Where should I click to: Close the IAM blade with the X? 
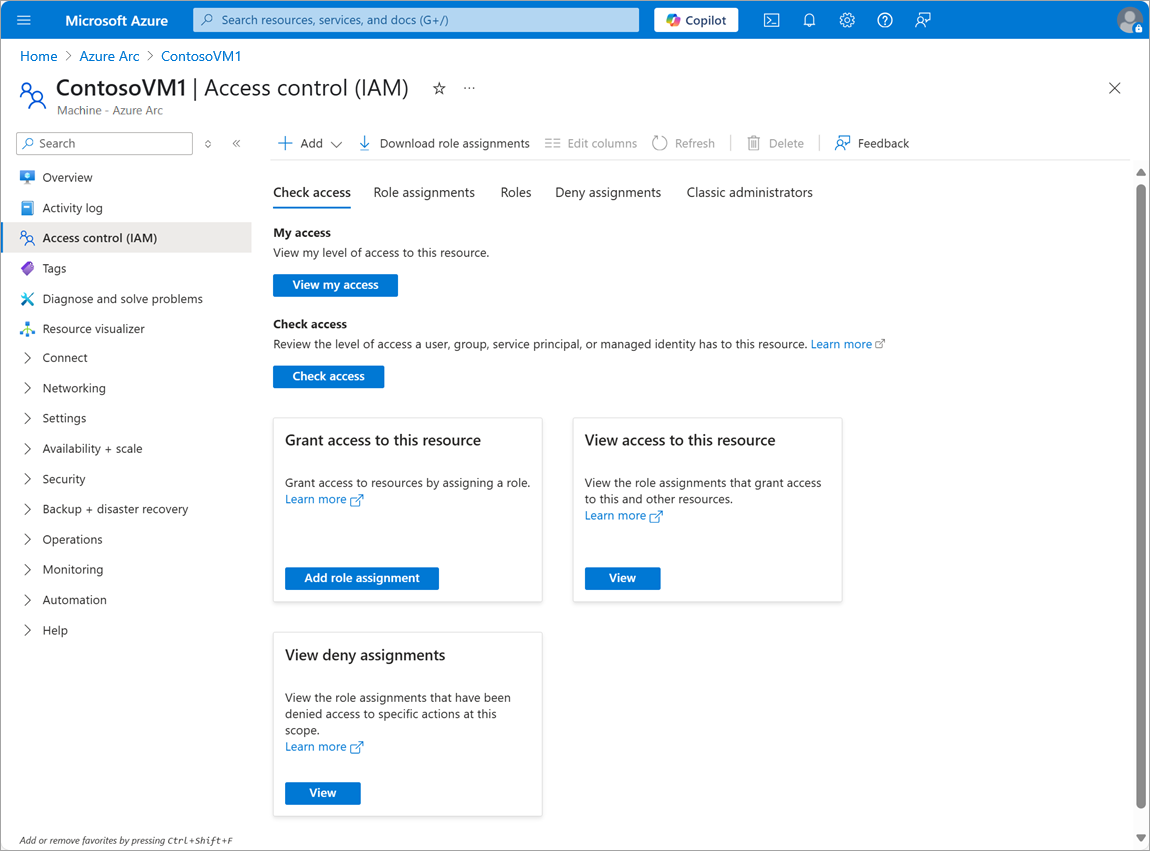1114,88
